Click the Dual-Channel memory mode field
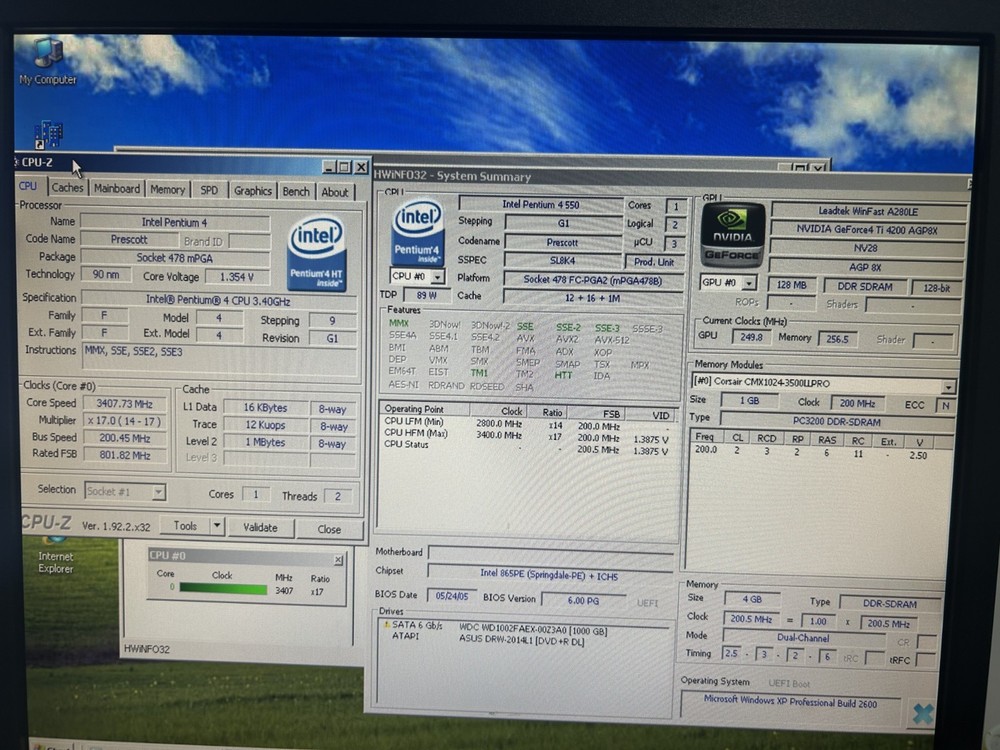 803,637
